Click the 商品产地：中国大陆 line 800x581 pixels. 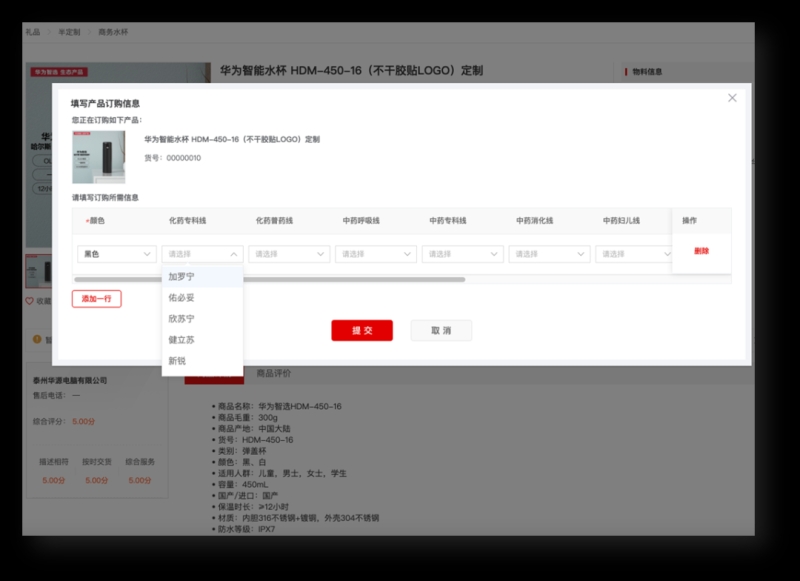pos(254,429)
